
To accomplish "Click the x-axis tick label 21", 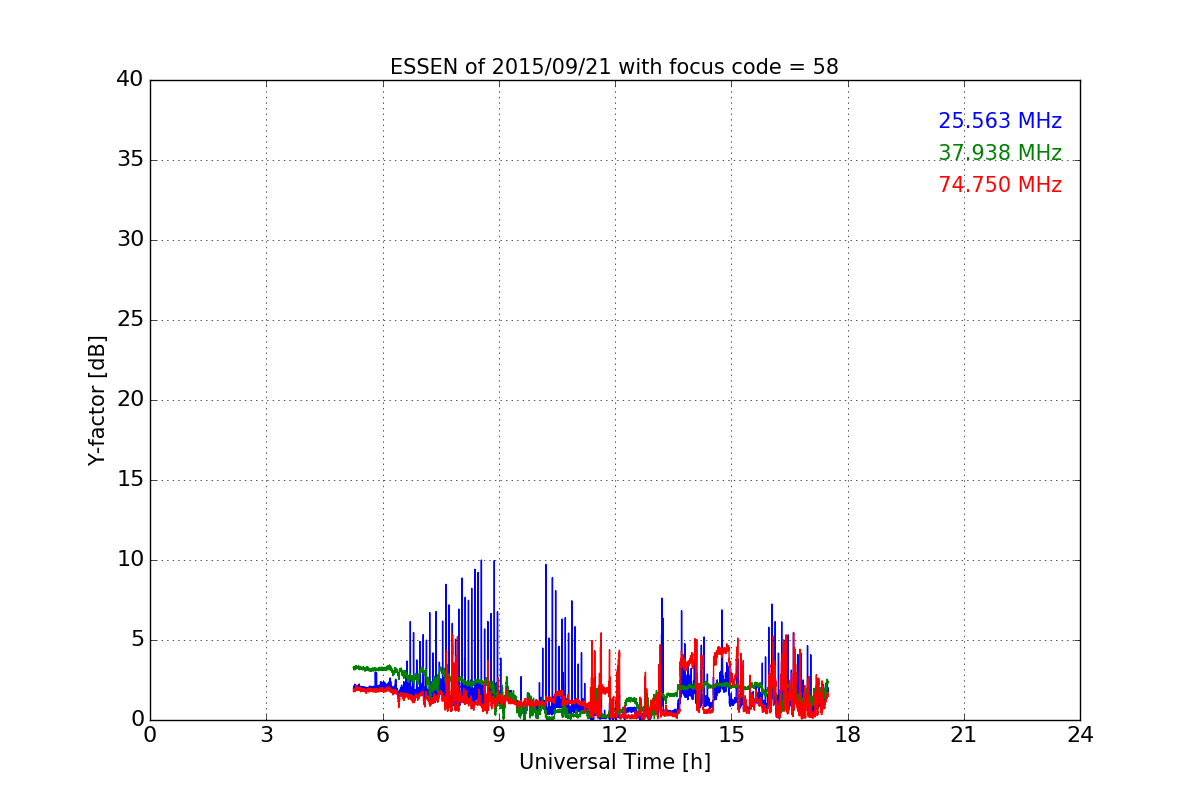I will 964,735.
